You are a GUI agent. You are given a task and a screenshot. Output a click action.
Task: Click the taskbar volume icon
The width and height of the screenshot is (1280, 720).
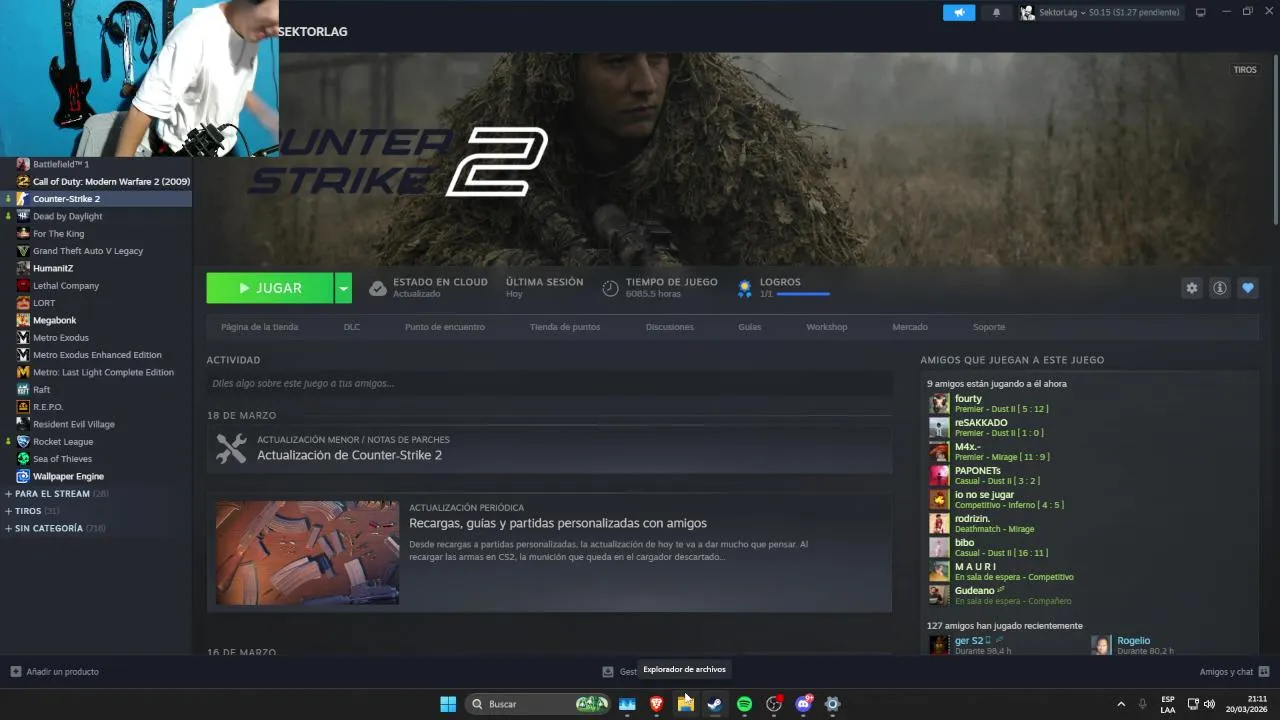(x=1209, y=704)
